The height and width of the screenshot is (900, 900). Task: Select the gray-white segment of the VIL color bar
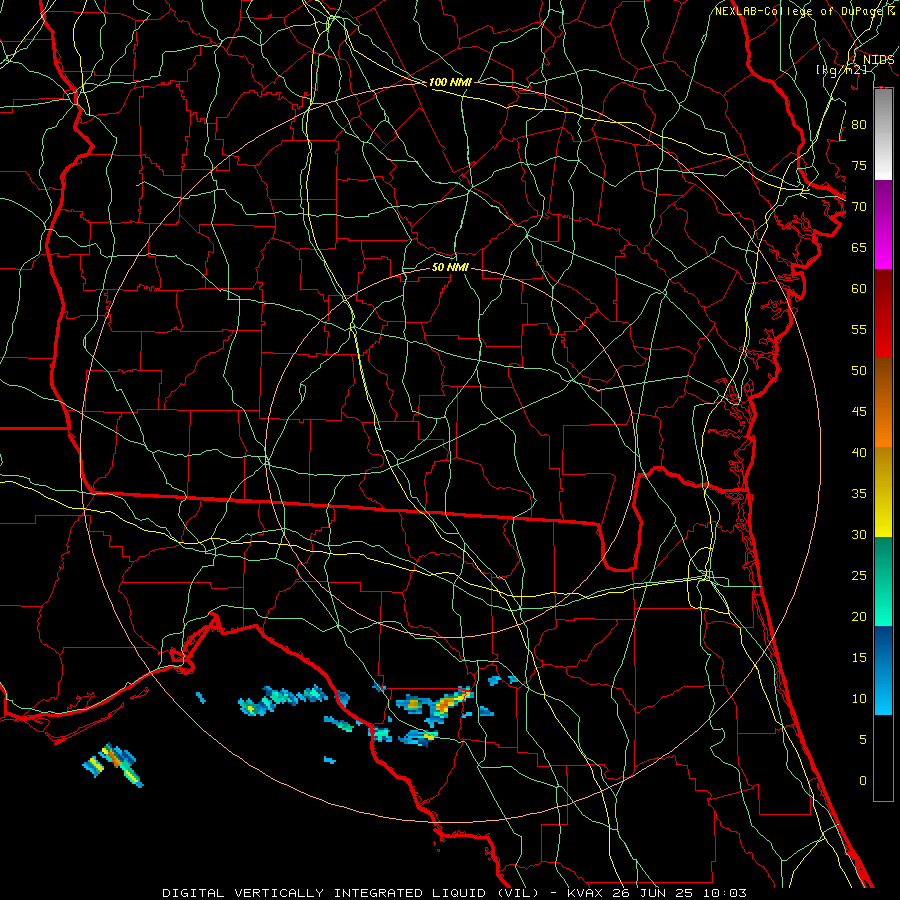883,134
